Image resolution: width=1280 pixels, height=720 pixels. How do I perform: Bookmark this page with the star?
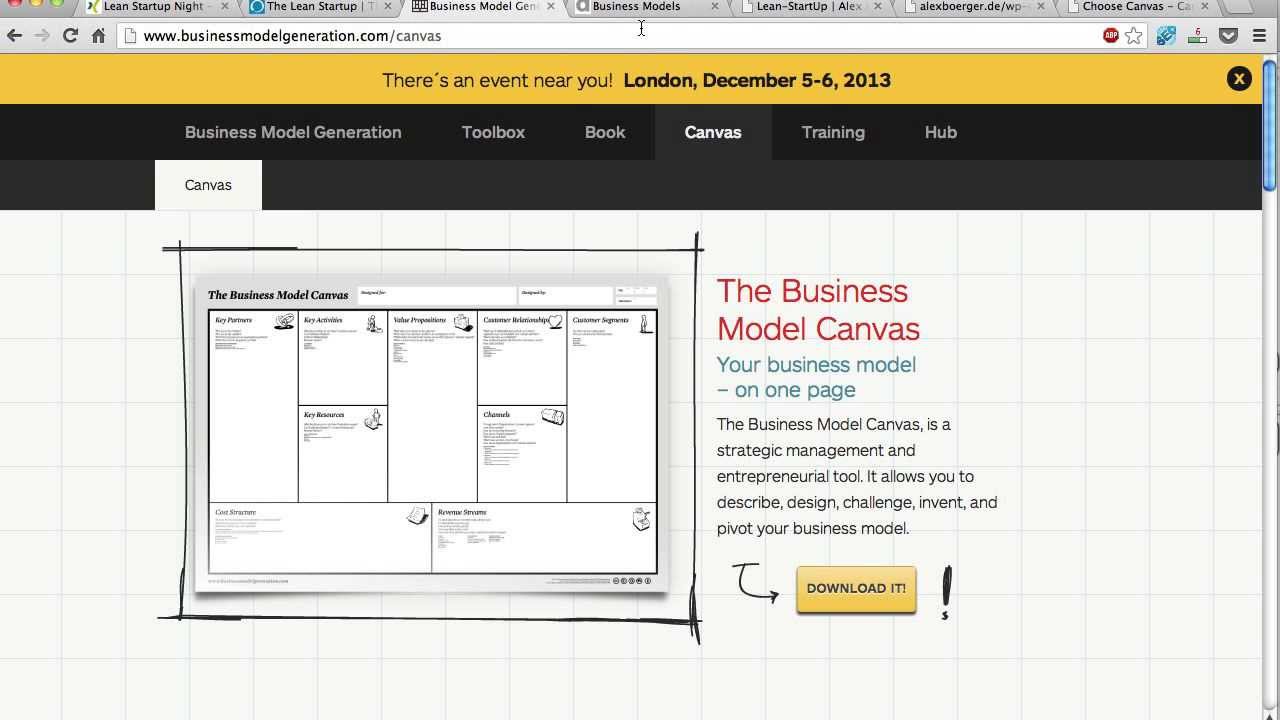click(1134, 36)
